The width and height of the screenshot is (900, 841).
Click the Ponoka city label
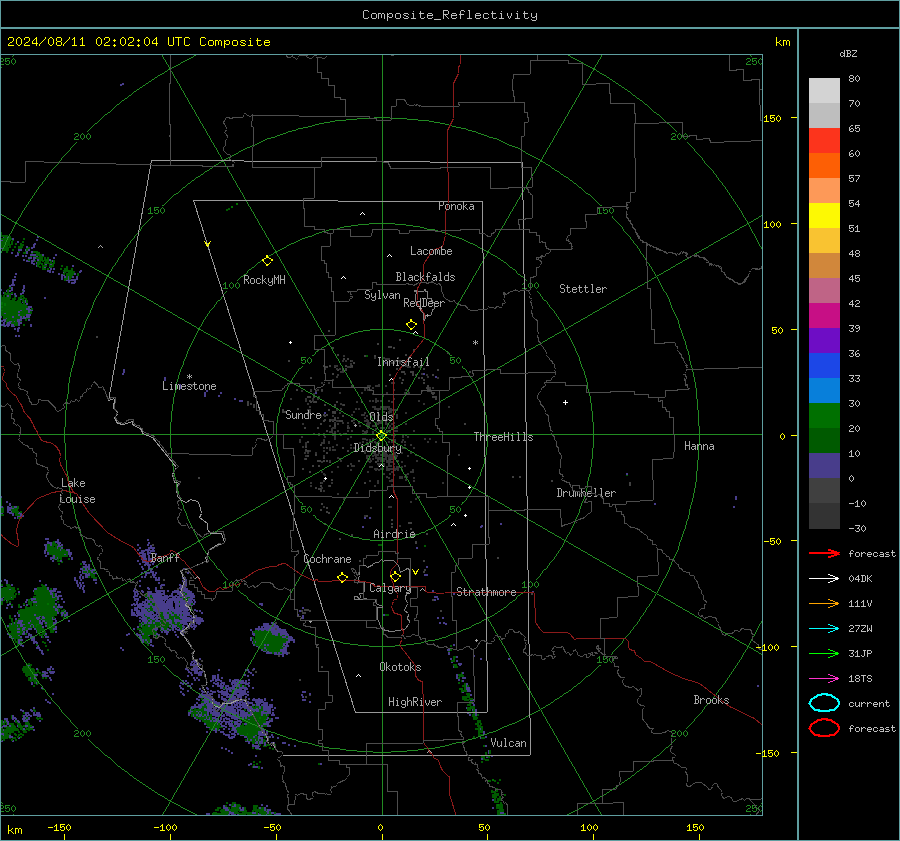click(x=456, y=206)
